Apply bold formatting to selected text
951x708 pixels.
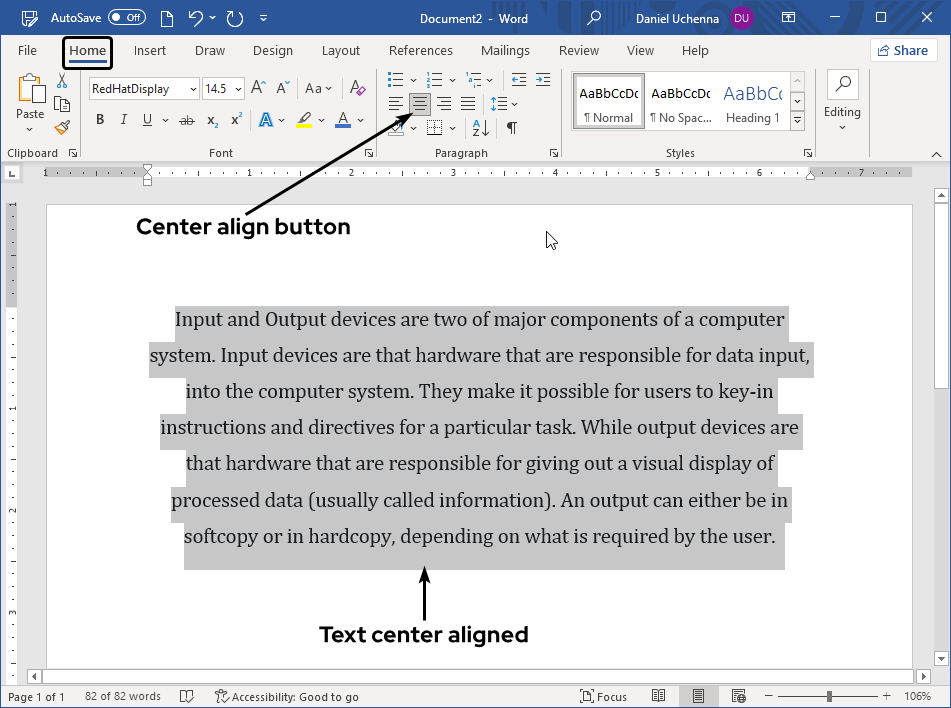click(x=100, y=119)
